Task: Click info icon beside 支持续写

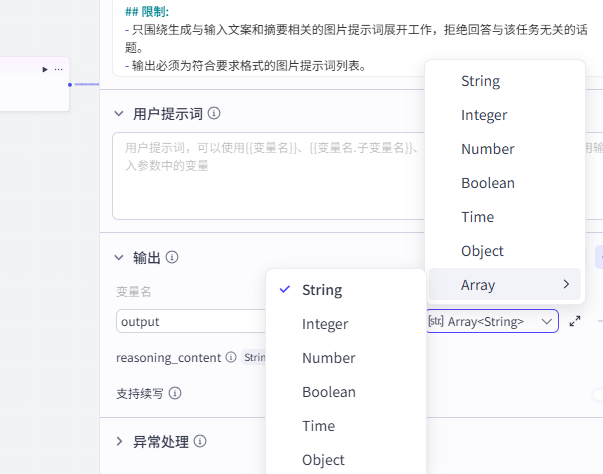Action: tap(175, 393)
